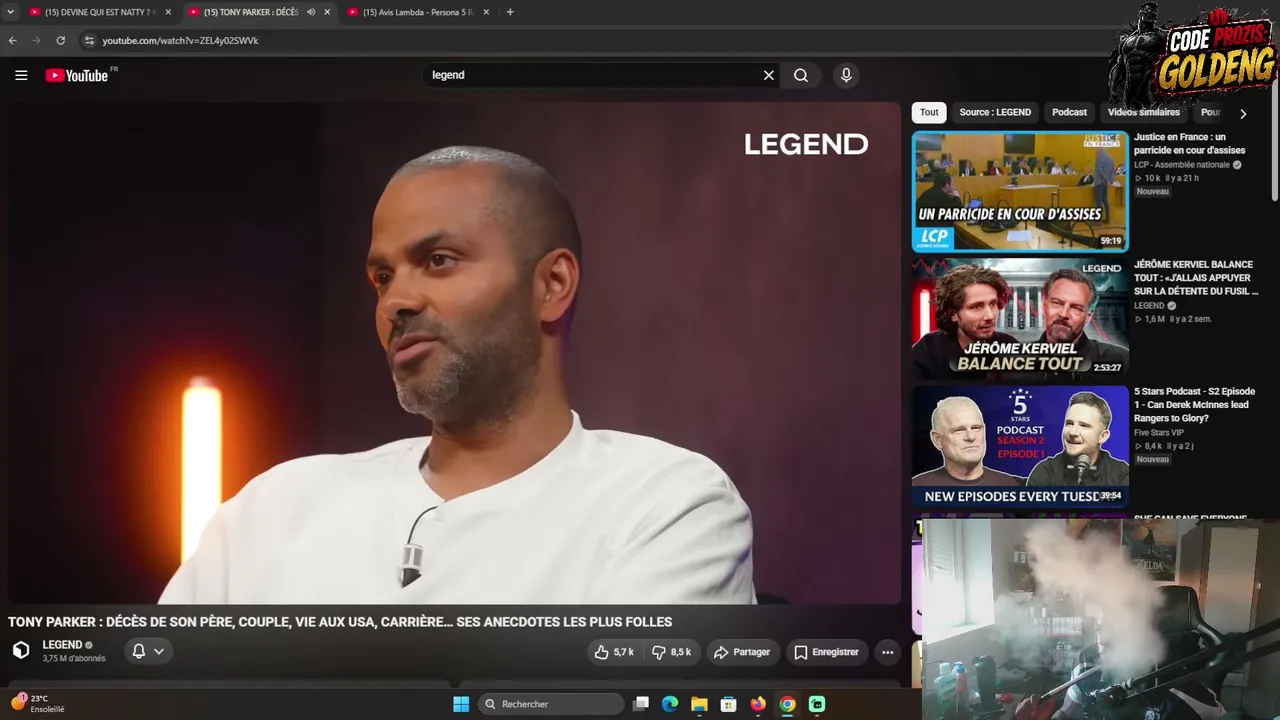This screenshot has width=1280, height=720.
Task: Start voice search with the microphone icon
Action: (846, 75)
